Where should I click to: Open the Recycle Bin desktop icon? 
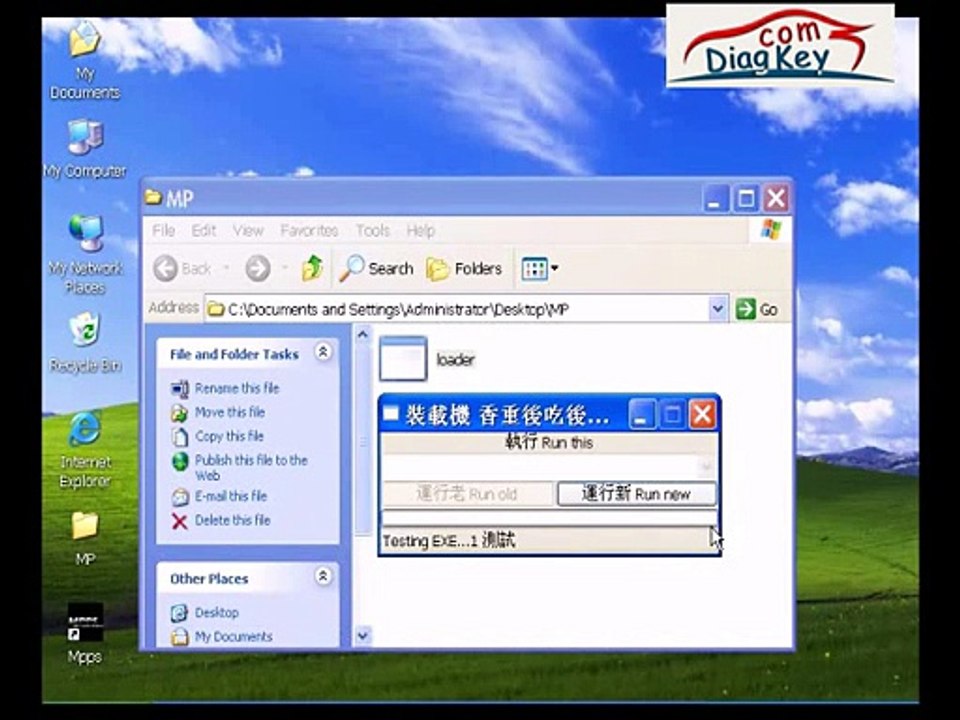click(x=85, y=342)
